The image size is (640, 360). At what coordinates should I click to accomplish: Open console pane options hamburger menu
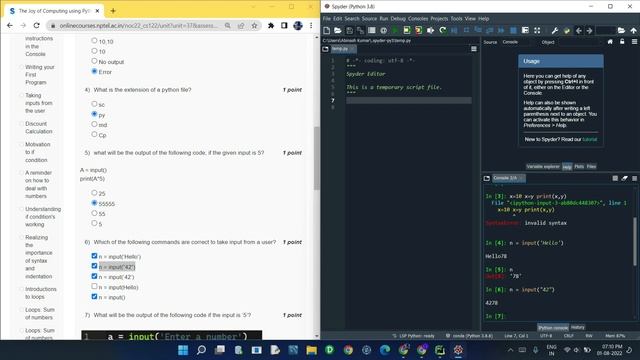coord(634,178)
